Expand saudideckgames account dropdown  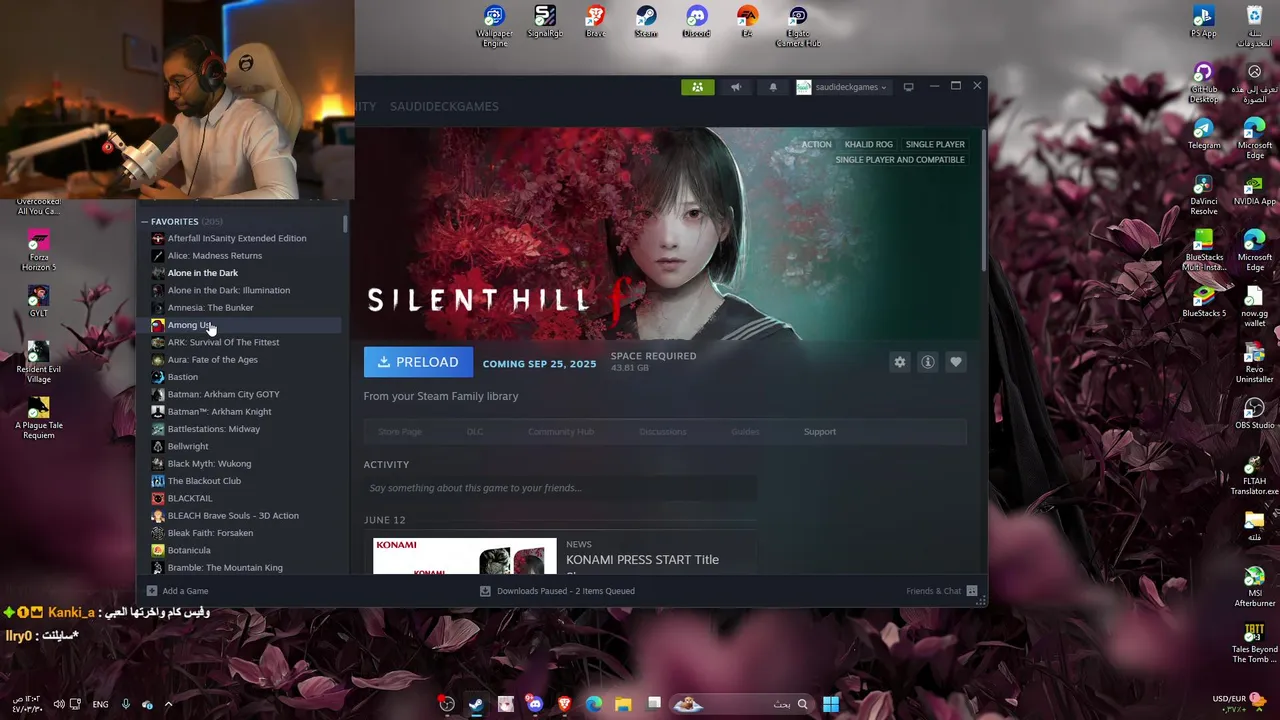842,87
